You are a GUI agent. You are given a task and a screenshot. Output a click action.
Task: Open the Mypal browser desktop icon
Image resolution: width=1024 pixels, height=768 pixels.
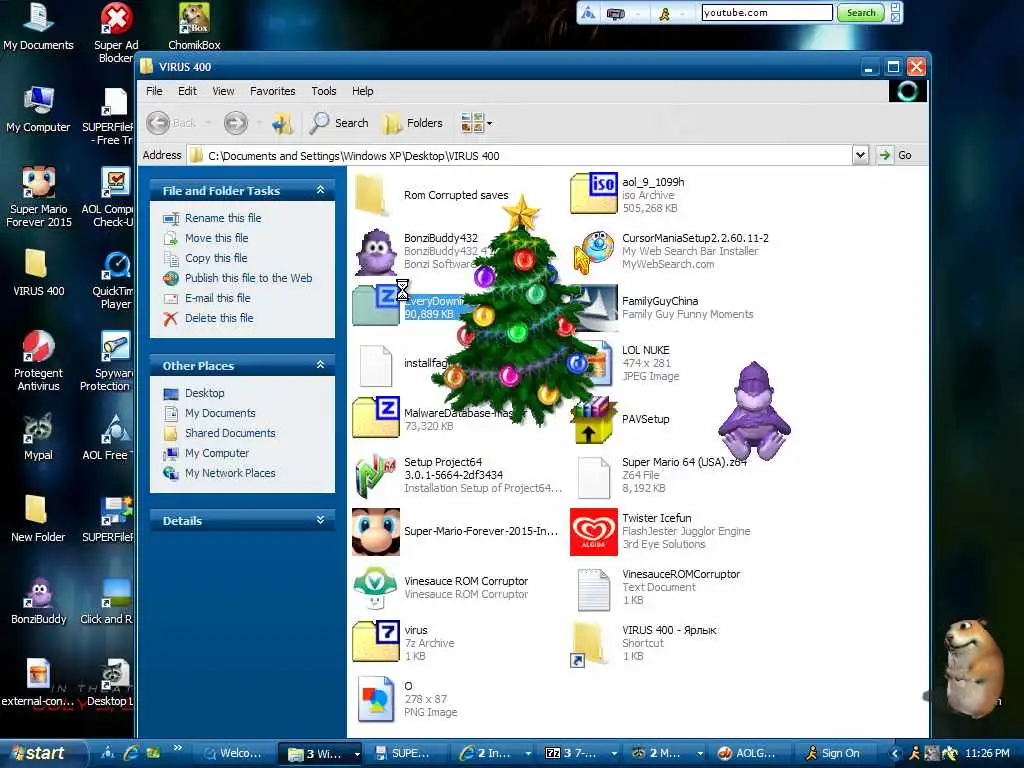pos(38,435)
